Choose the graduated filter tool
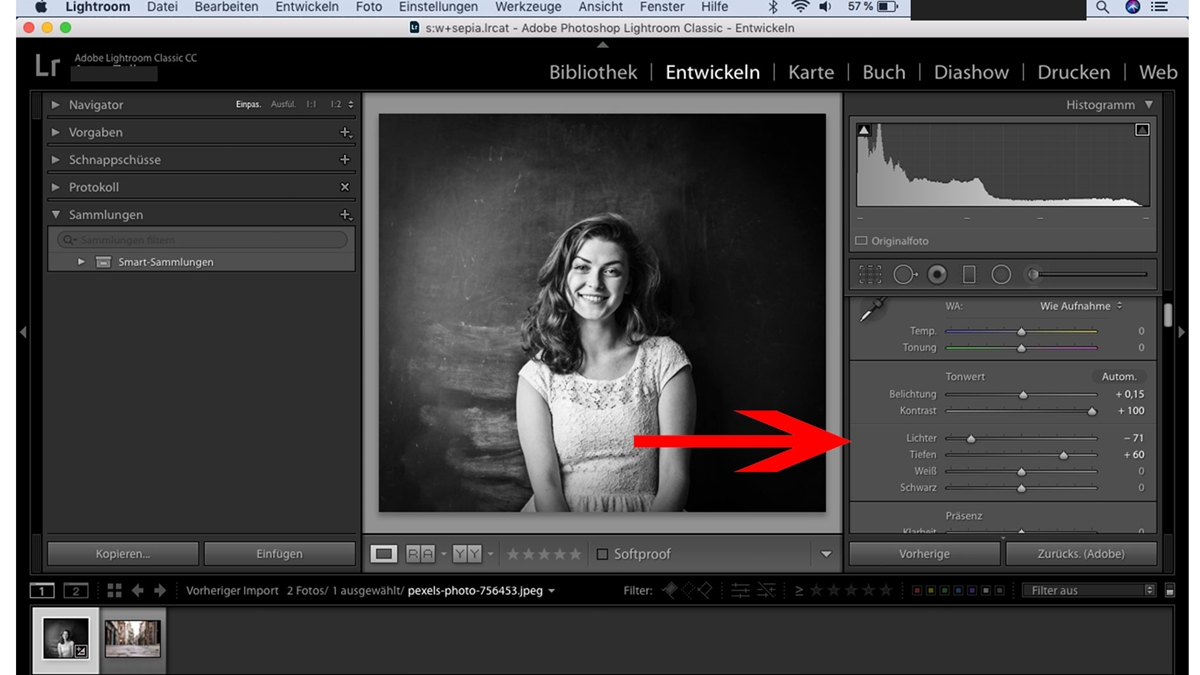 (x=969, y=274)
